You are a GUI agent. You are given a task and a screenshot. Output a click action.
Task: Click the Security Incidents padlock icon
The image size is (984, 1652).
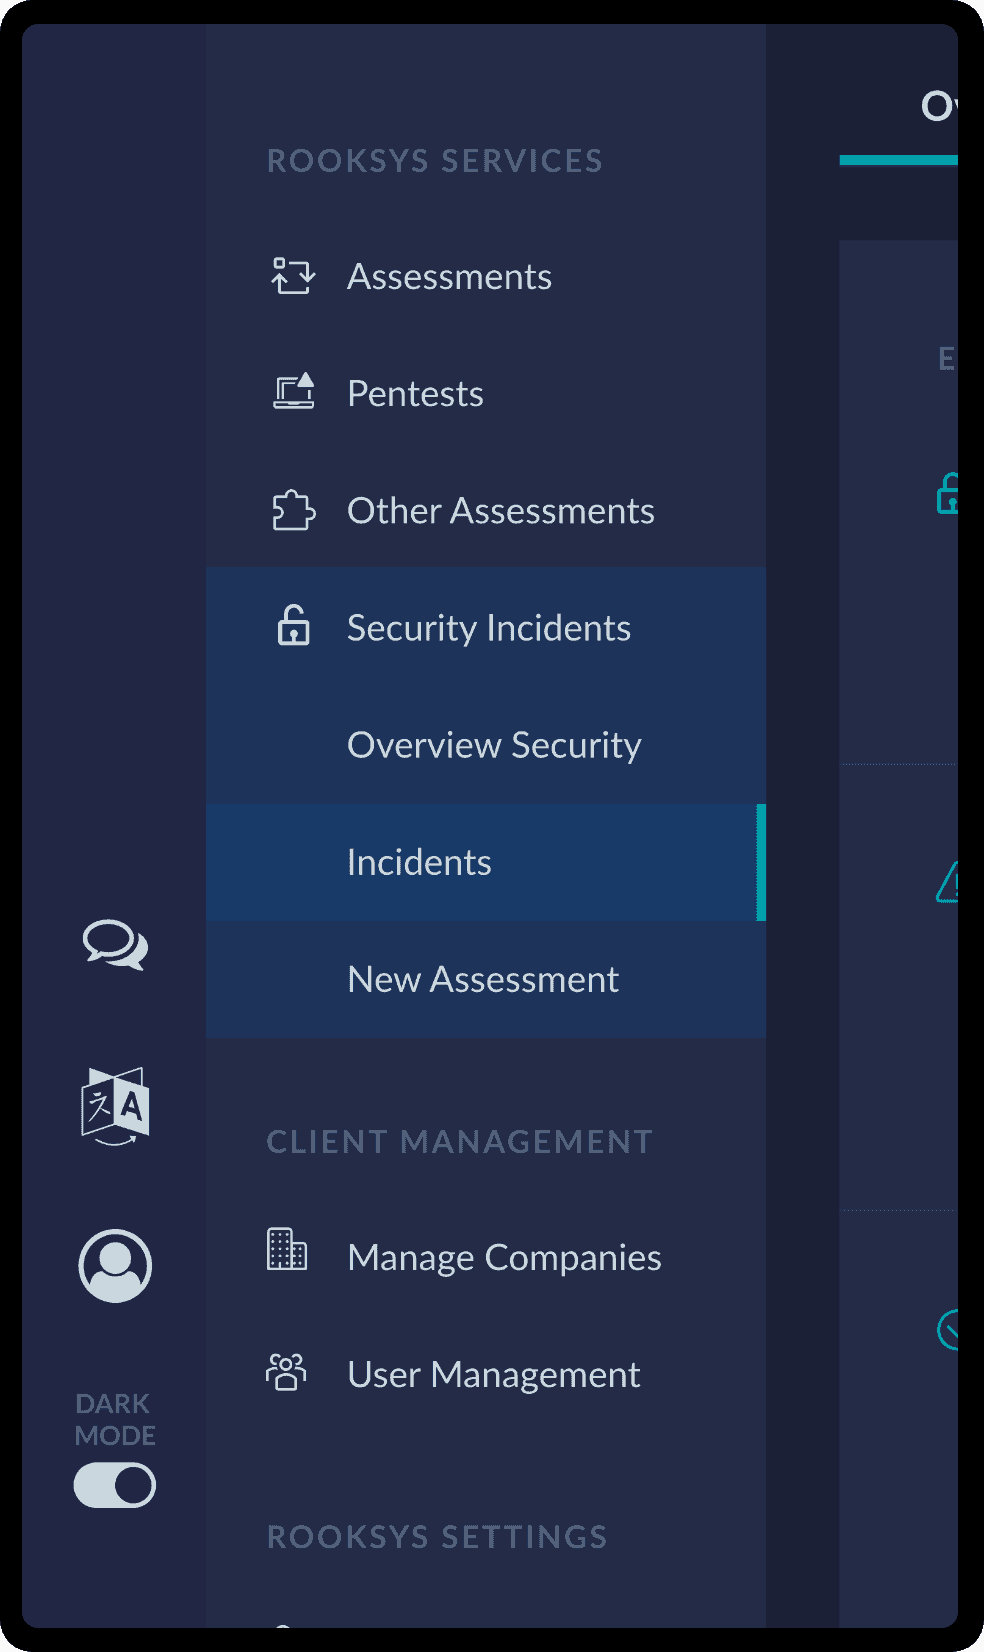coord(293,627)
